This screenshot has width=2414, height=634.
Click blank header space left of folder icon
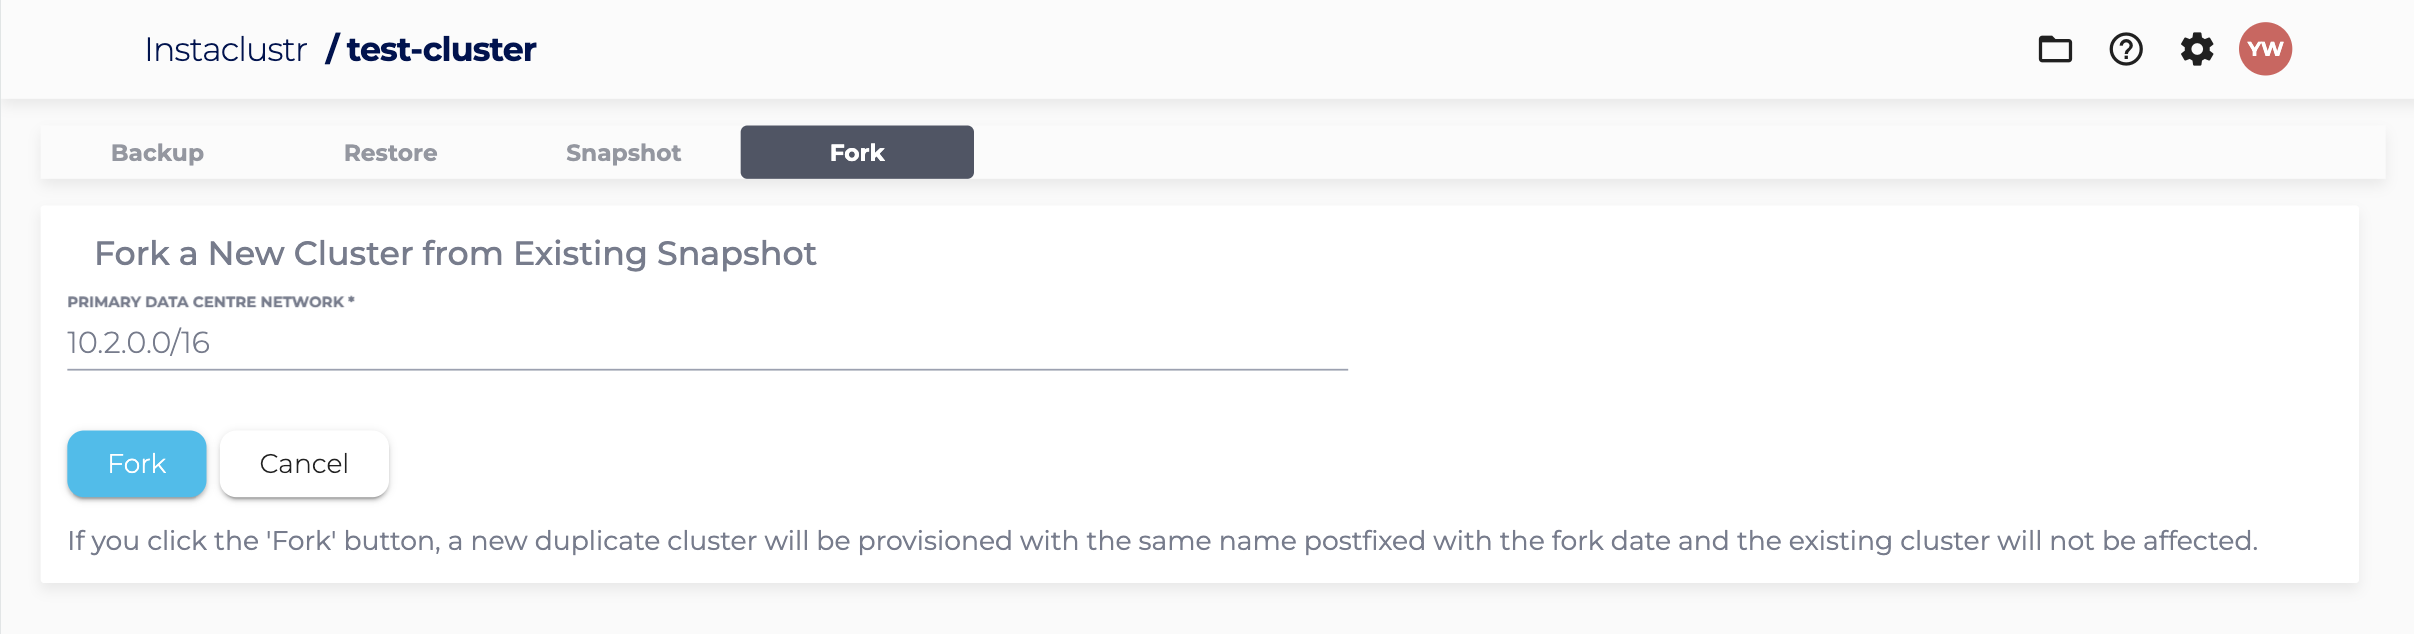[1300, 49]
